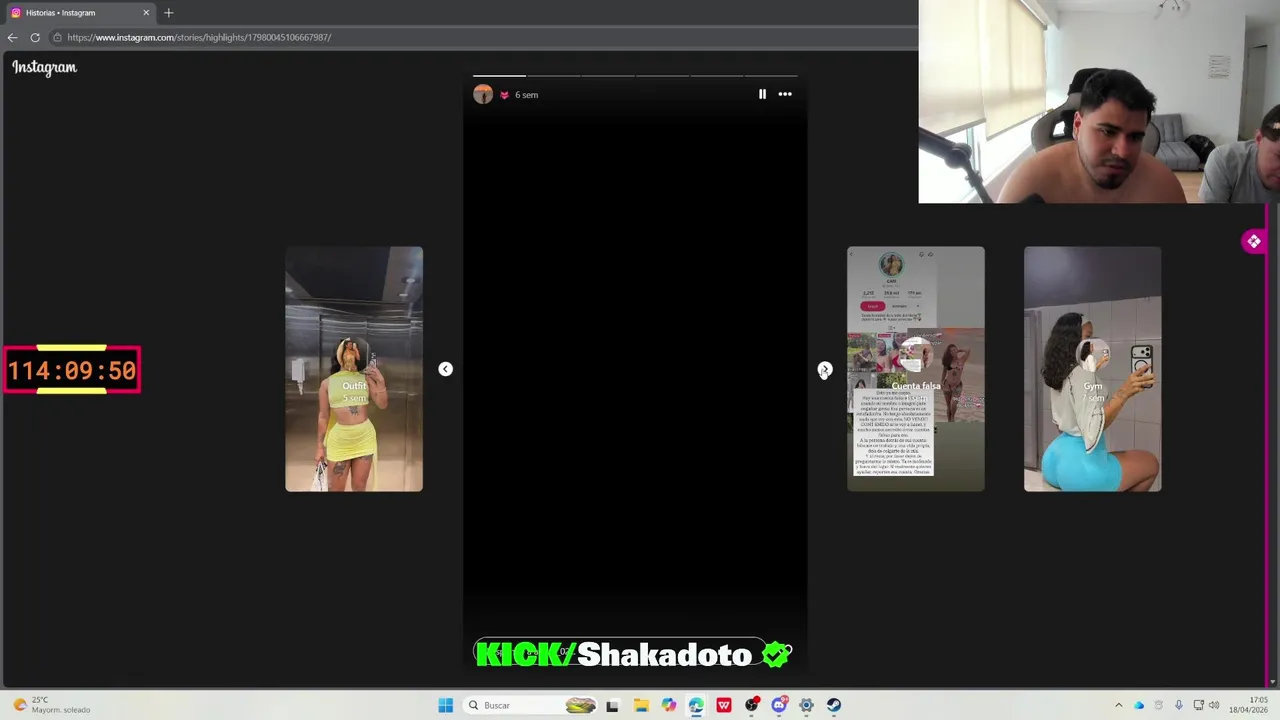Open OBS Studio from the taskbar
The image size is (1280, 720).
click(751, 705)
